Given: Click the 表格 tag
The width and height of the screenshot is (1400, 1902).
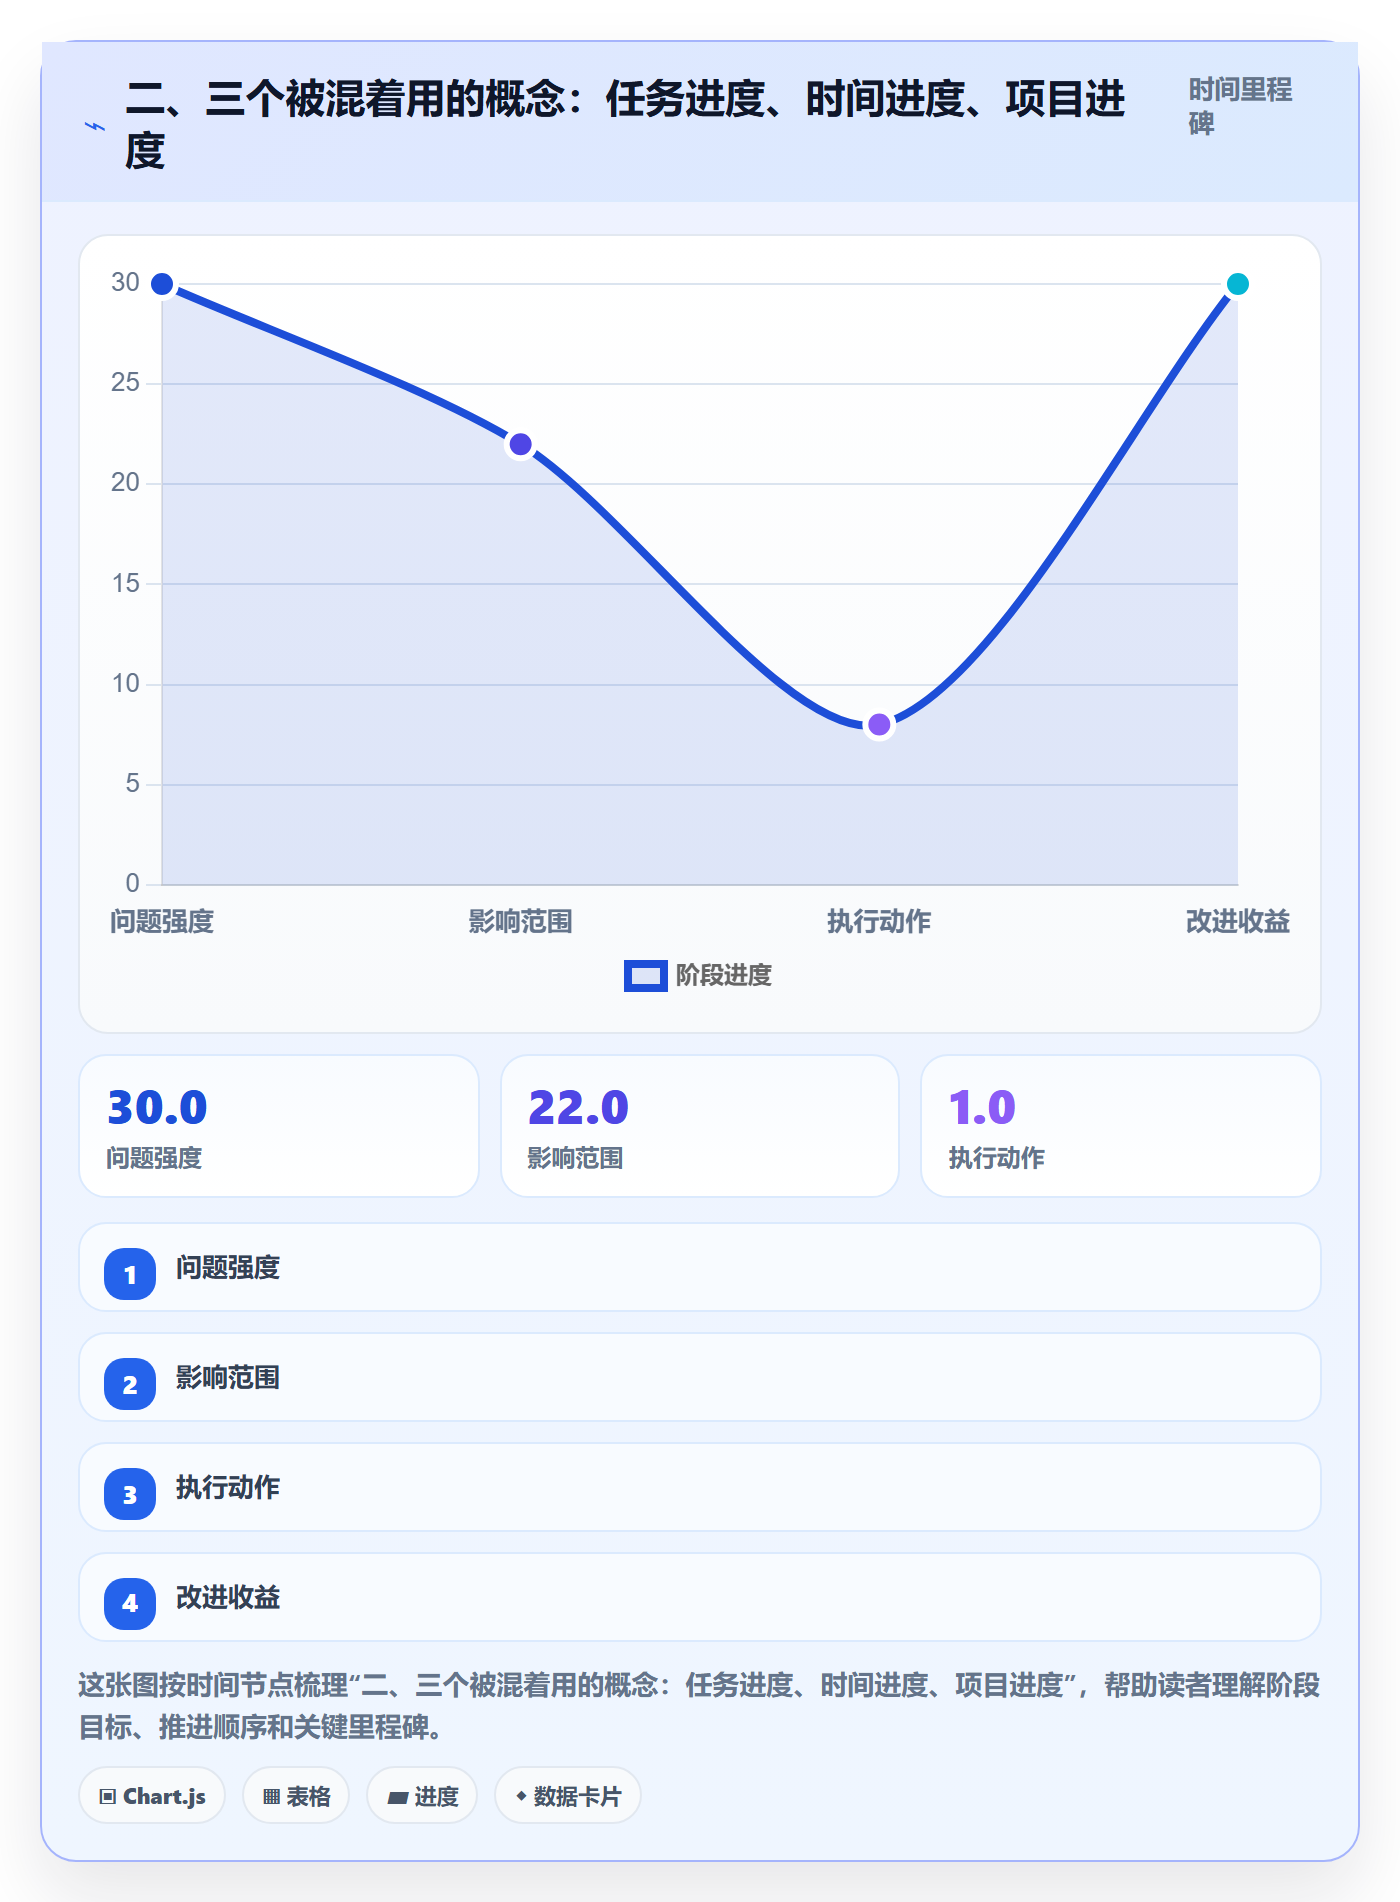Looking at the screenshot, I should [x=296, y=1796].
